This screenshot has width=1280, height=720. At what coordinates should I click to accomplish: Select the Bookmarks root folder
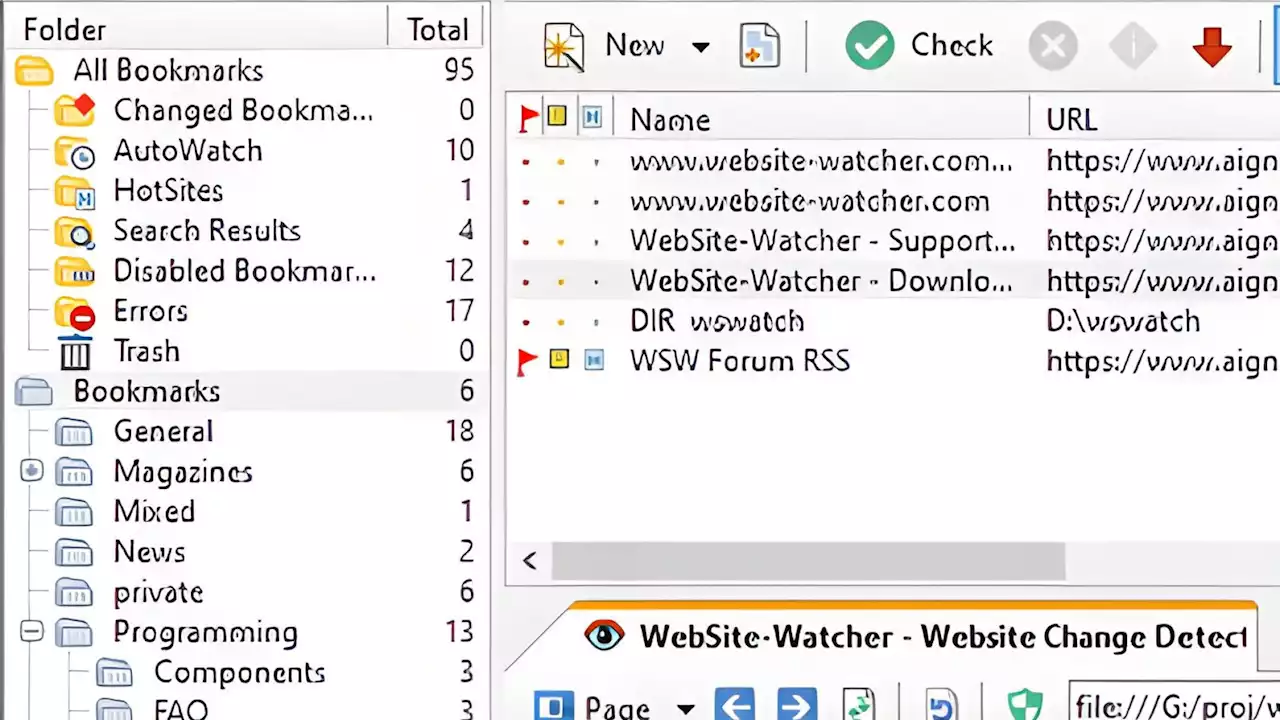(x=146, y=391)
